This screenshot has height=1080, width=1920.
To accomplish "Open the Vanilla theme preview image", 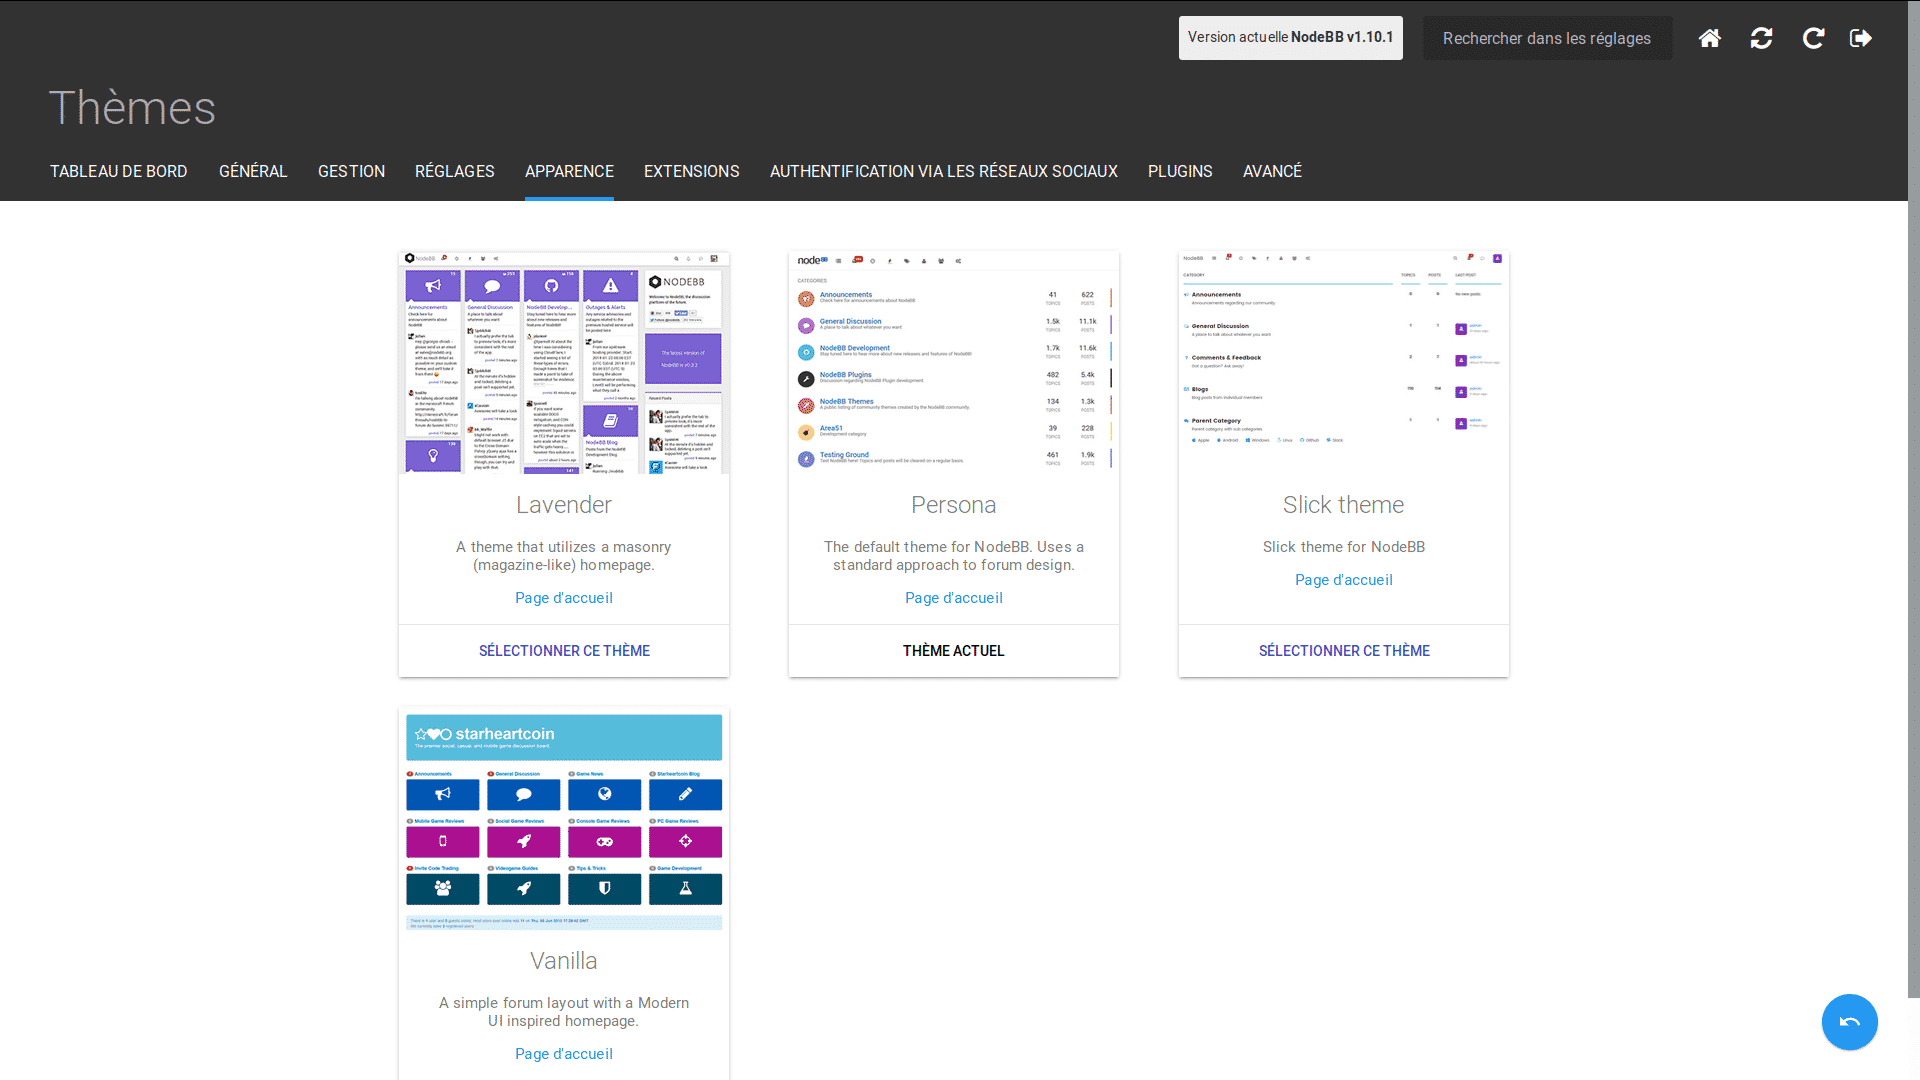I will click(564, 820).
